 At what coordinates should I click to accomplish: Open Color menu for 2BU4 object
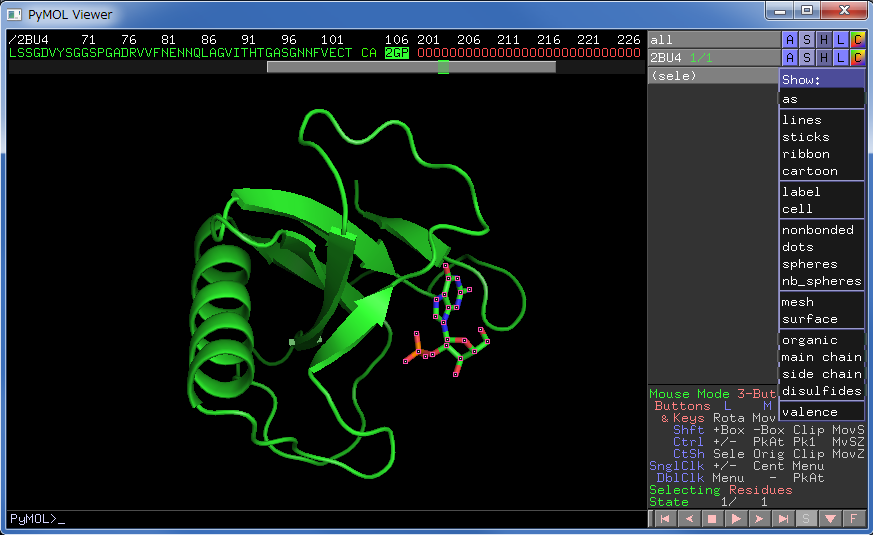click(x=857, y=57)
